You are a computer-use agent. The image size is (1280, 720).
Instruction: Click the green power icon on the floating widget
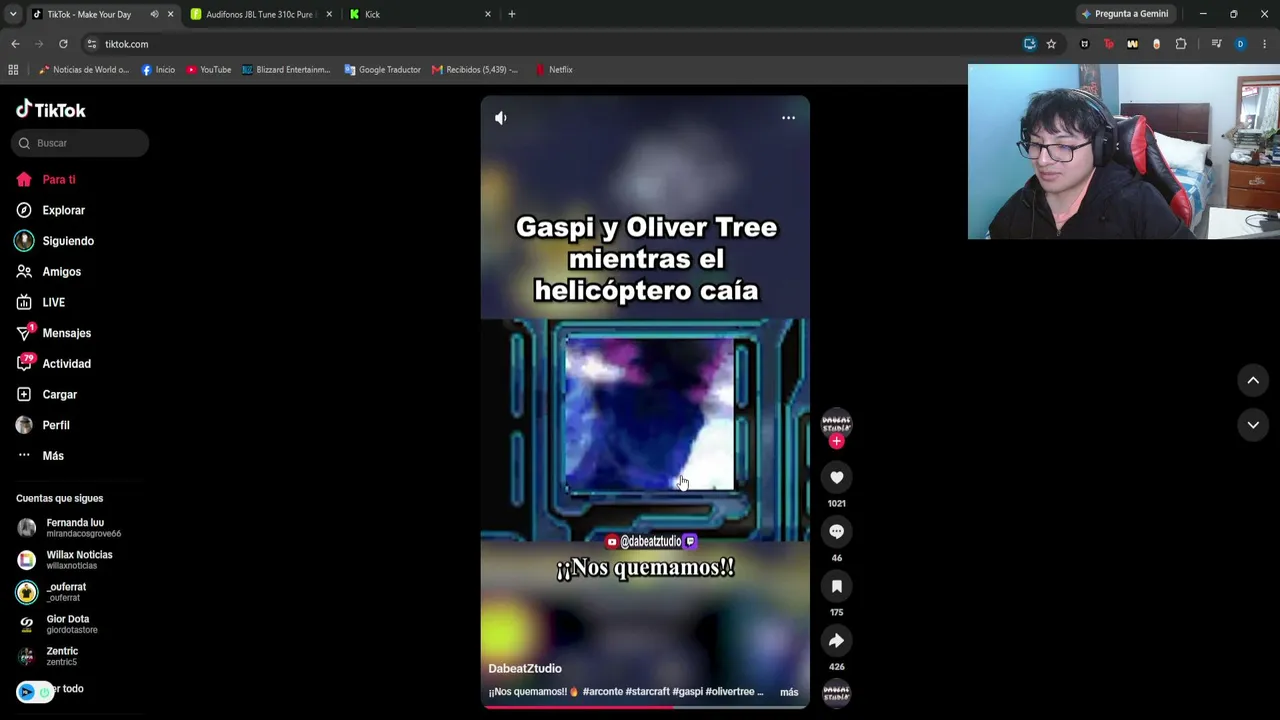(x=44, y=692)
